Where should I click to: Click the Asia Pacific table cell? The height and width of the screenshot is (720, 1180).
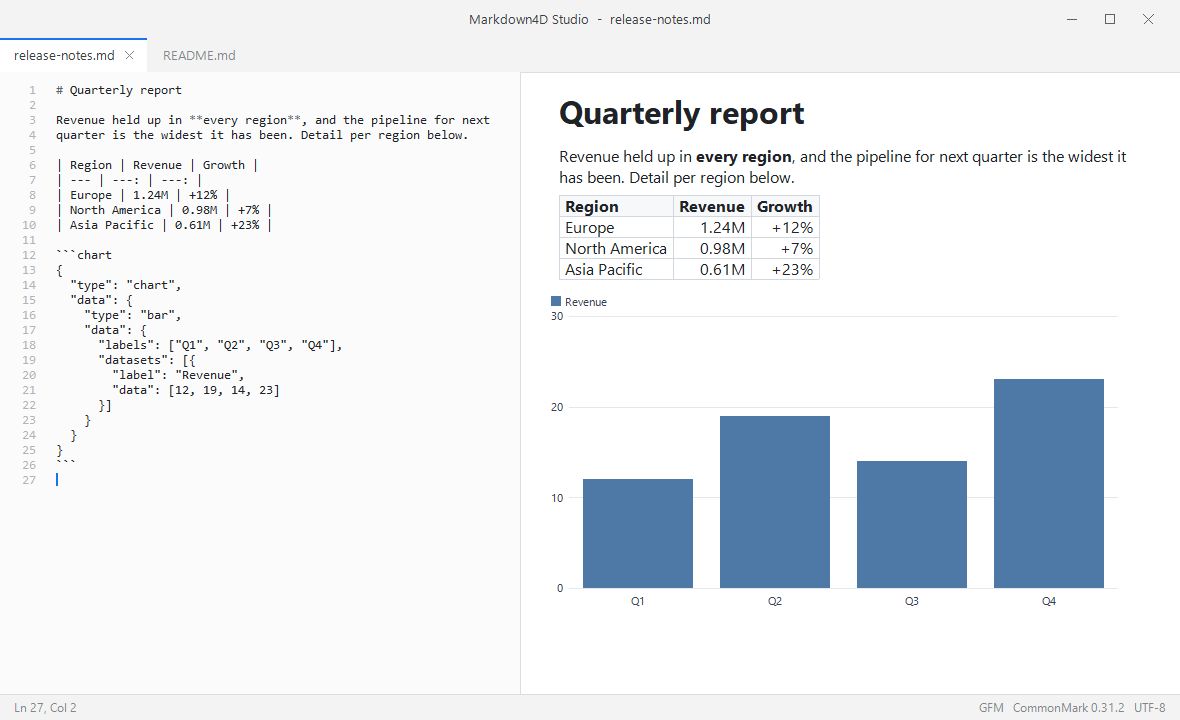click(x=616, y=269)
